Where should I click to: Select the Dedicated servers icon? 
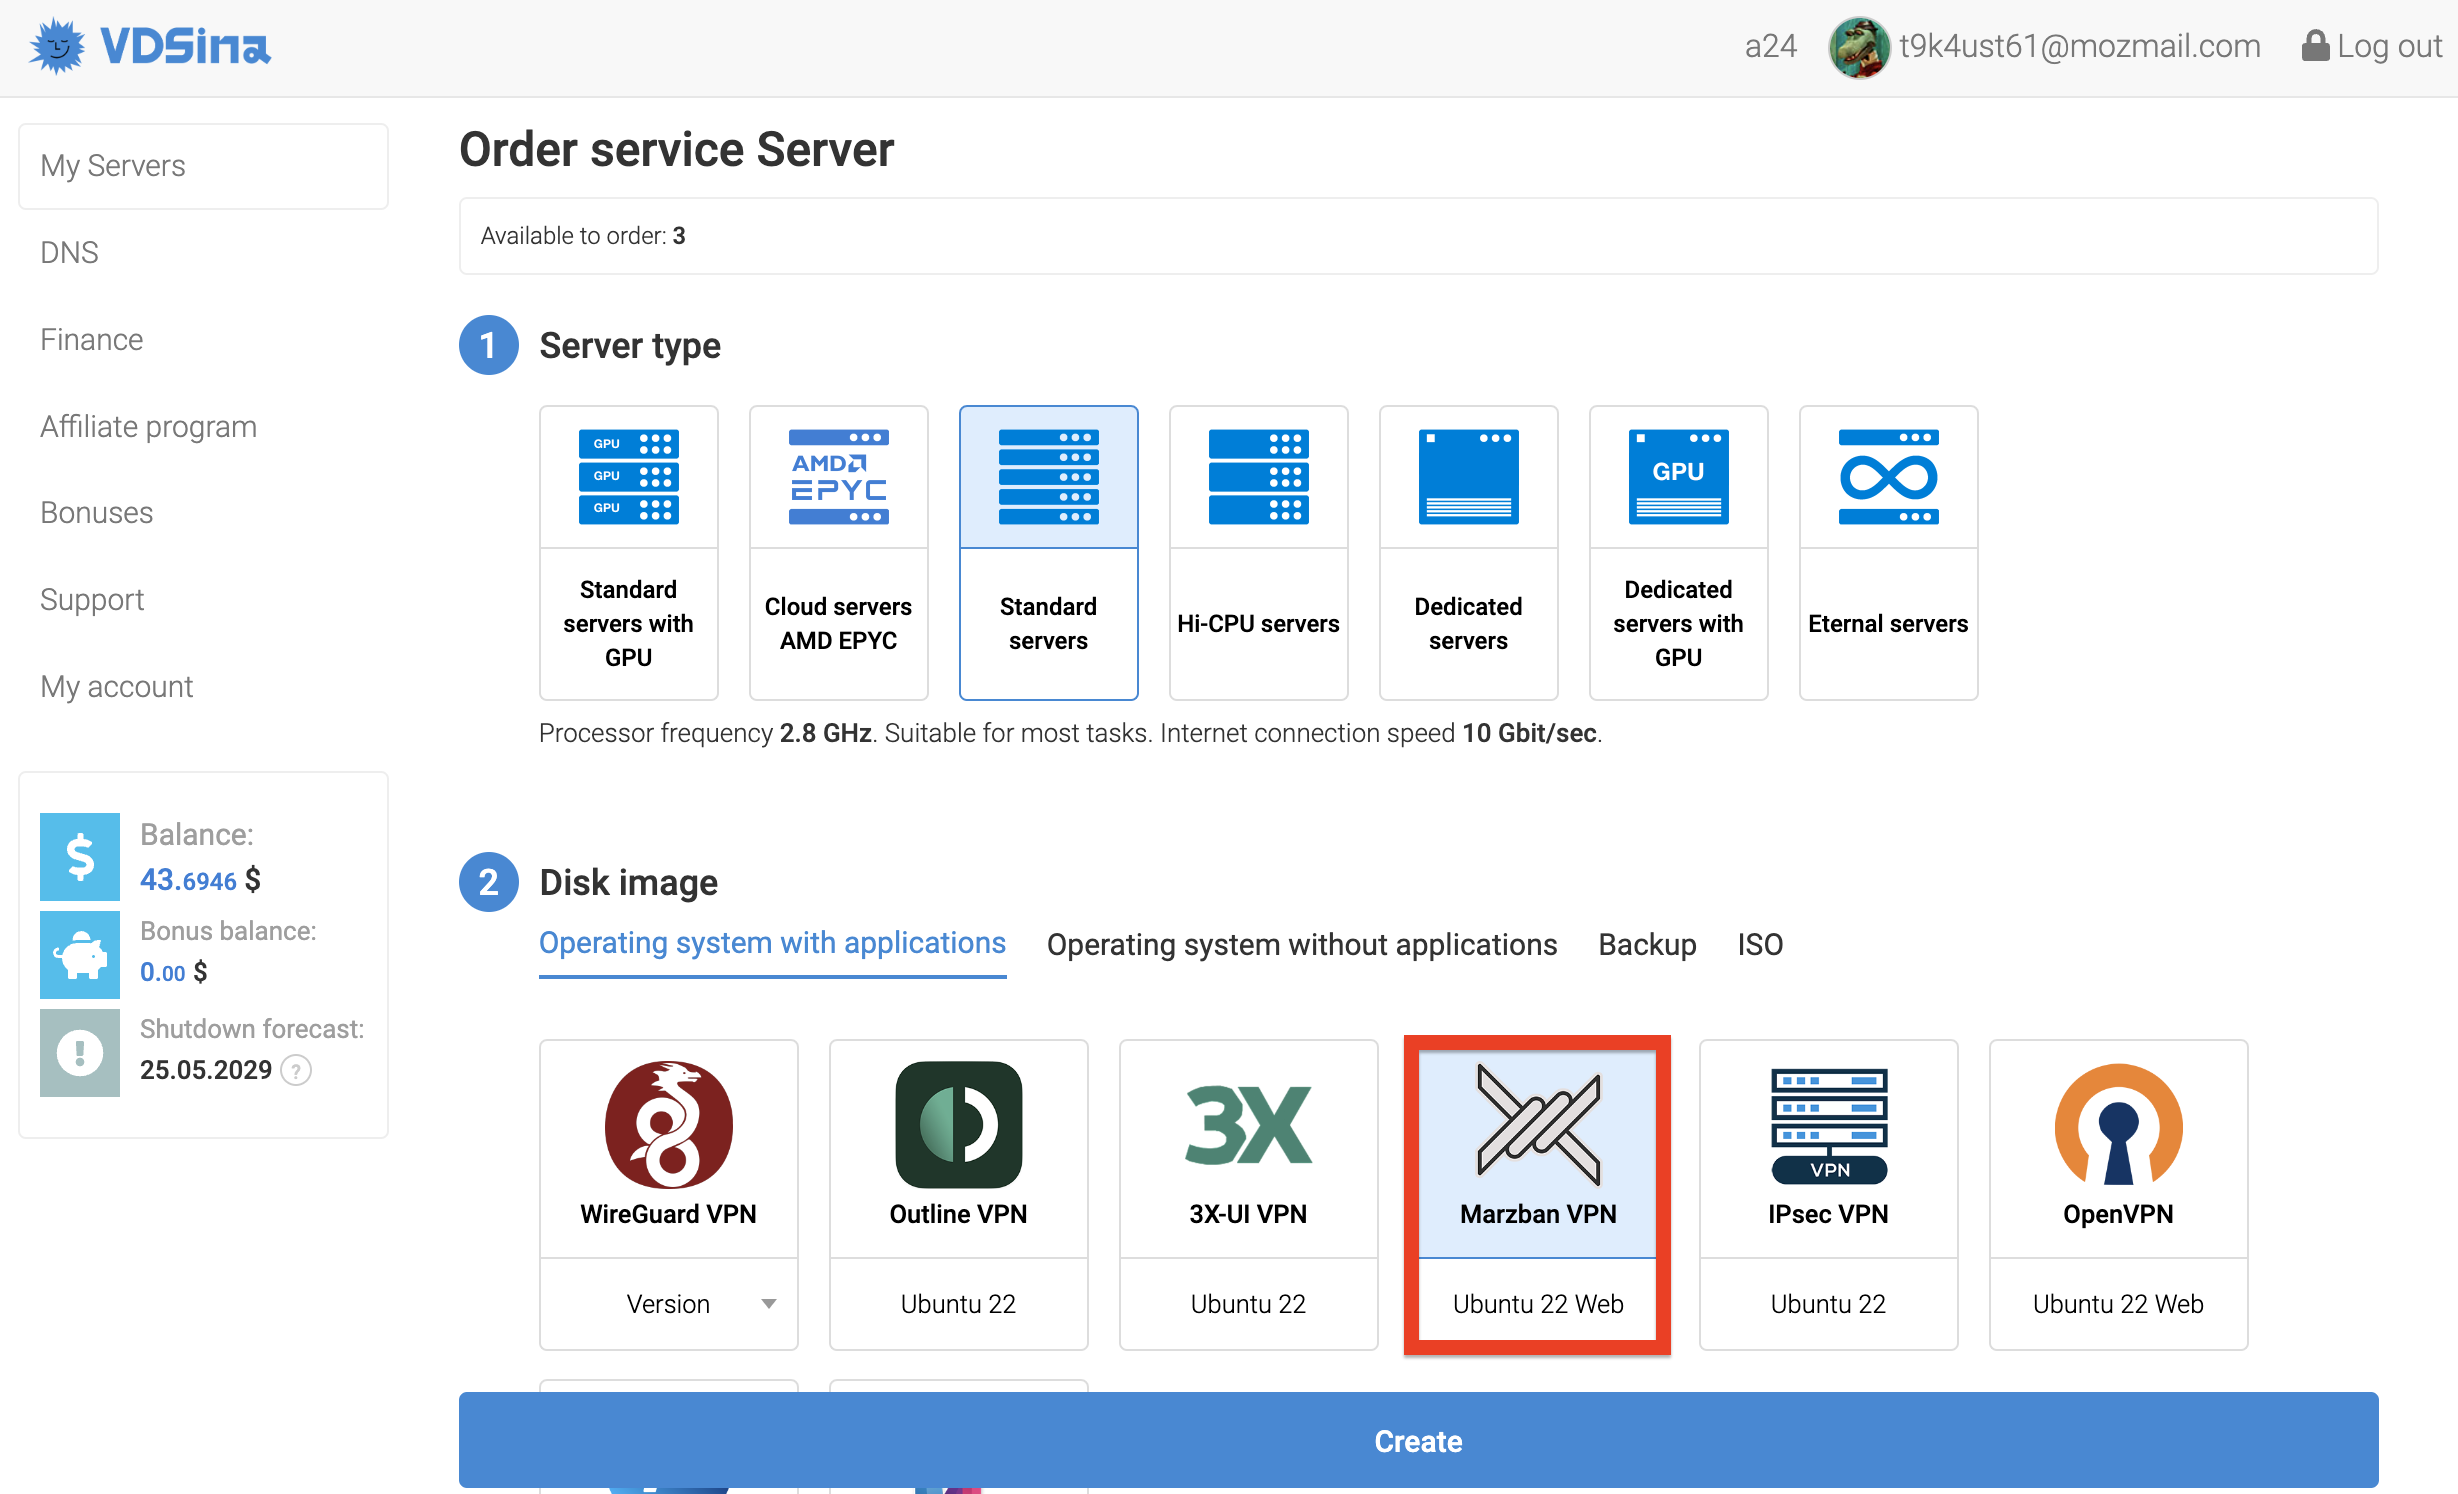coord(1468,477)
